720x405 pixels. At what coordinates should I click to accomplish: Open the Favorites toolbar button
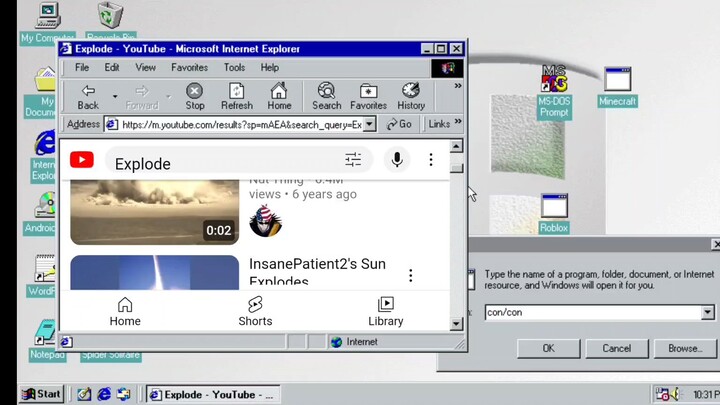(368, 97)
